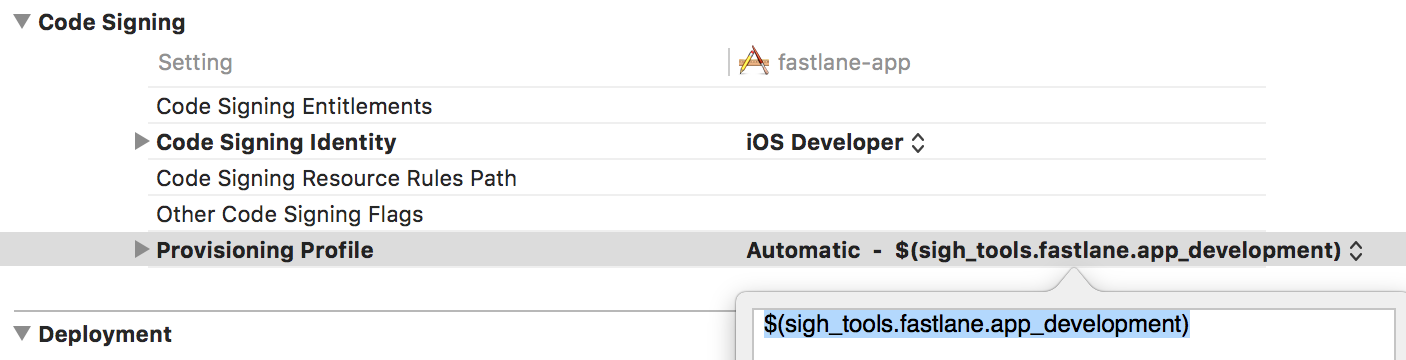Select the Other Code Signing Flags row
This screenshot has height=360, width=1406.
coord(707,214)
